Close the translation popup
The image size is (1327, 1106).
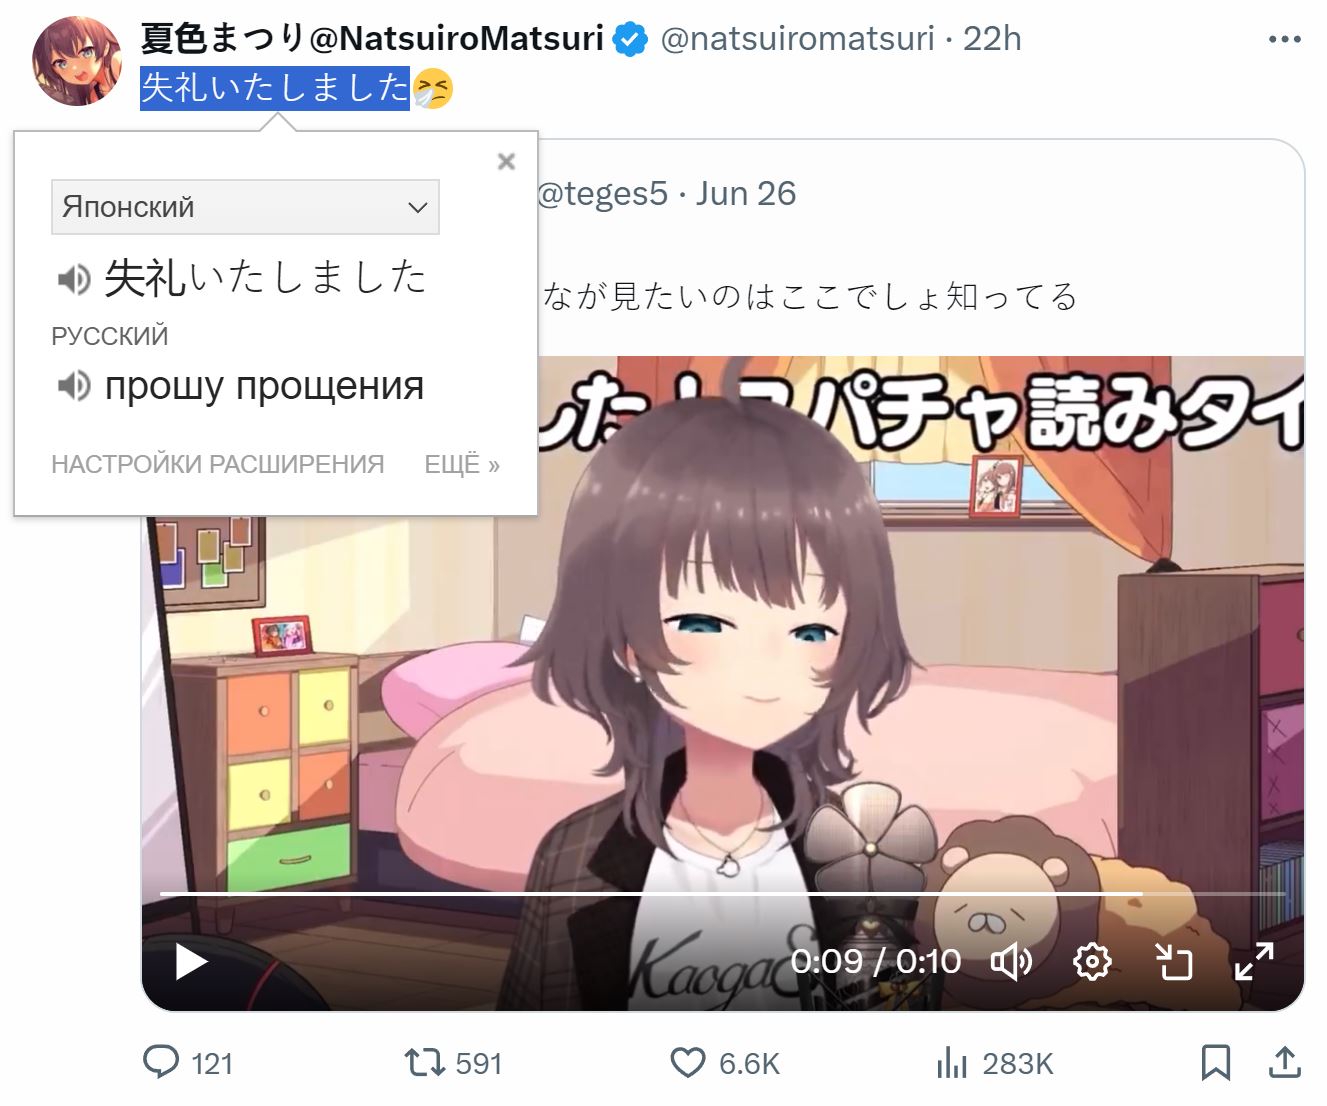(506, 161)
